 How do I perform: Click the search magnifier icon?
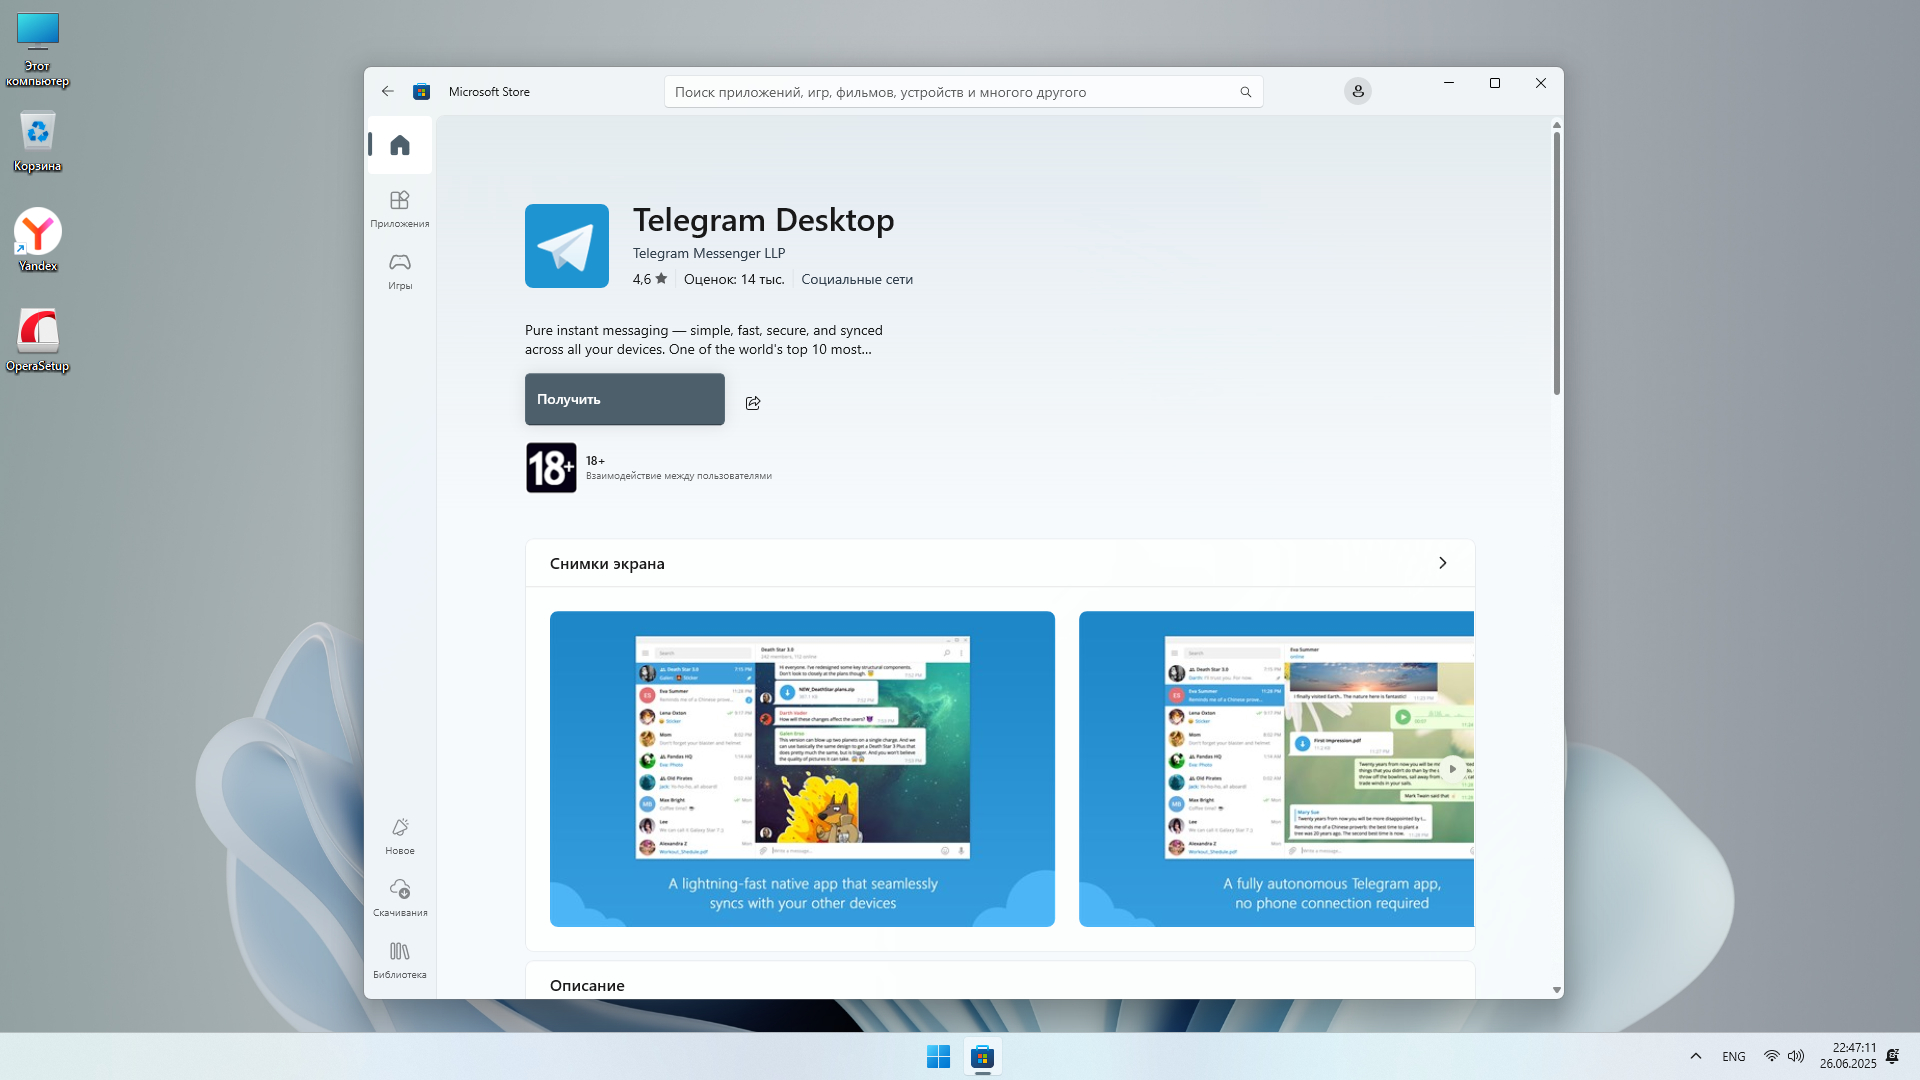(x=1246, y=92)
